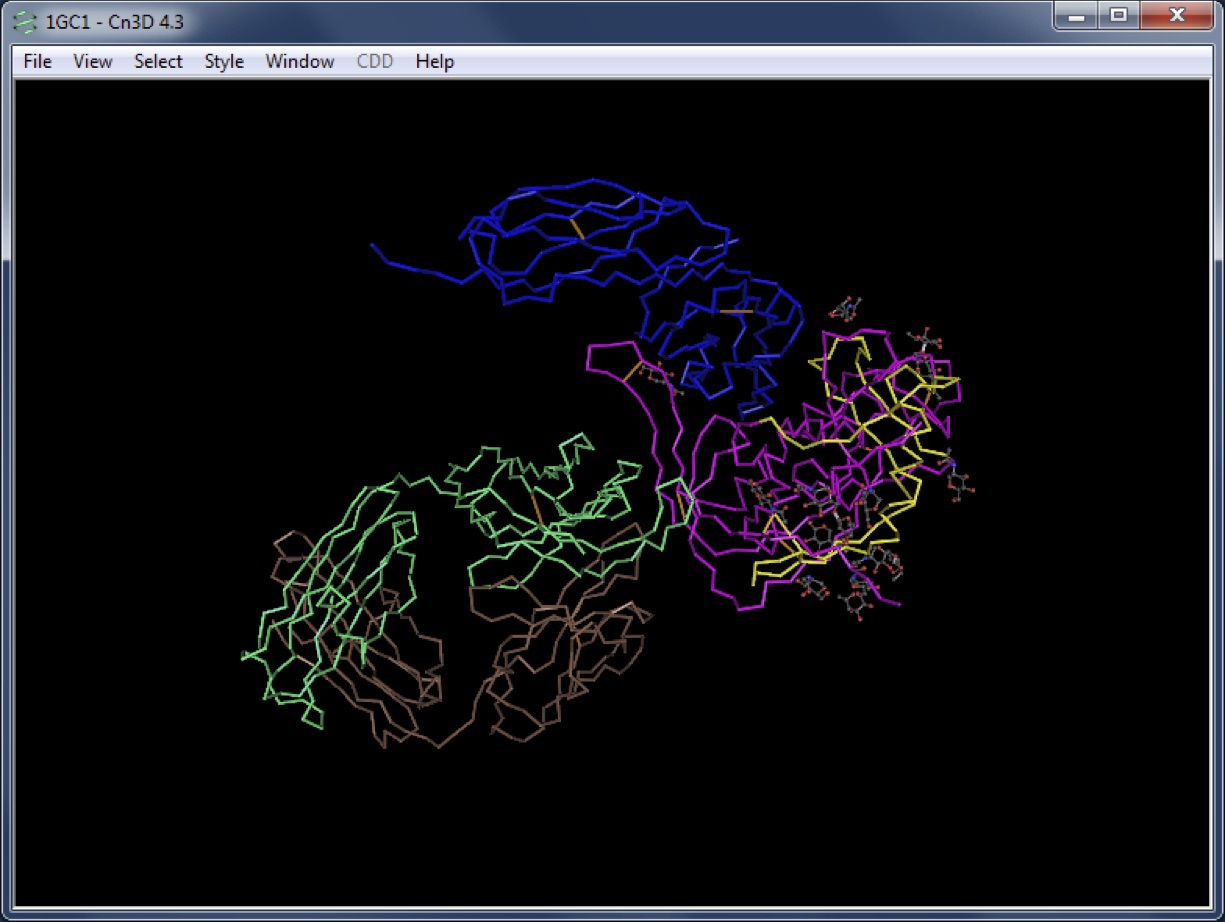Click the topmost sugar ligand above magenta chain

[847, 307]
